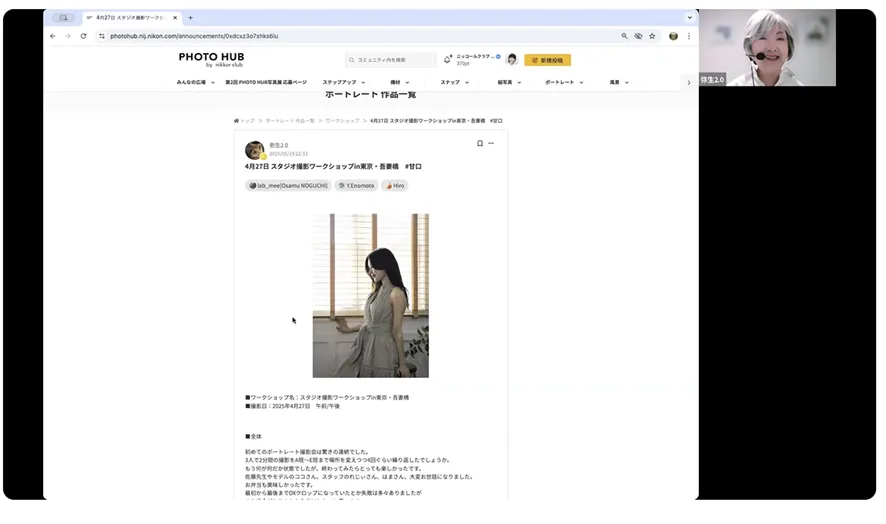This screenshot has height=524, width=886.
Task: Open a new browser tab
Action: 190,18
